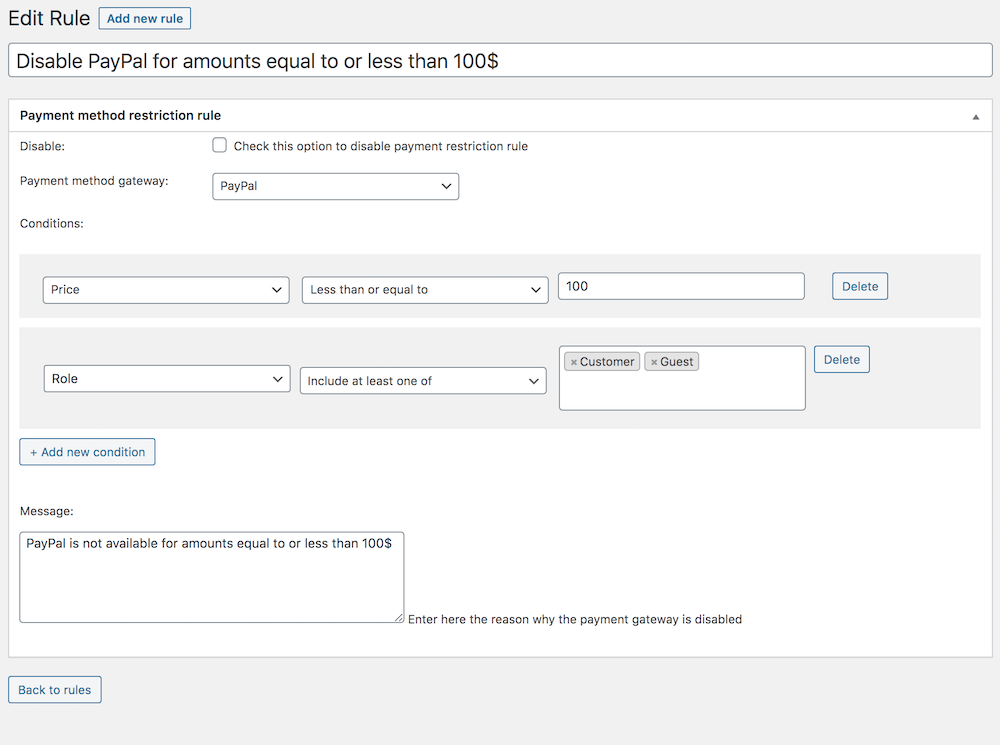Delete the Price condition row

(x=859, y=286)
